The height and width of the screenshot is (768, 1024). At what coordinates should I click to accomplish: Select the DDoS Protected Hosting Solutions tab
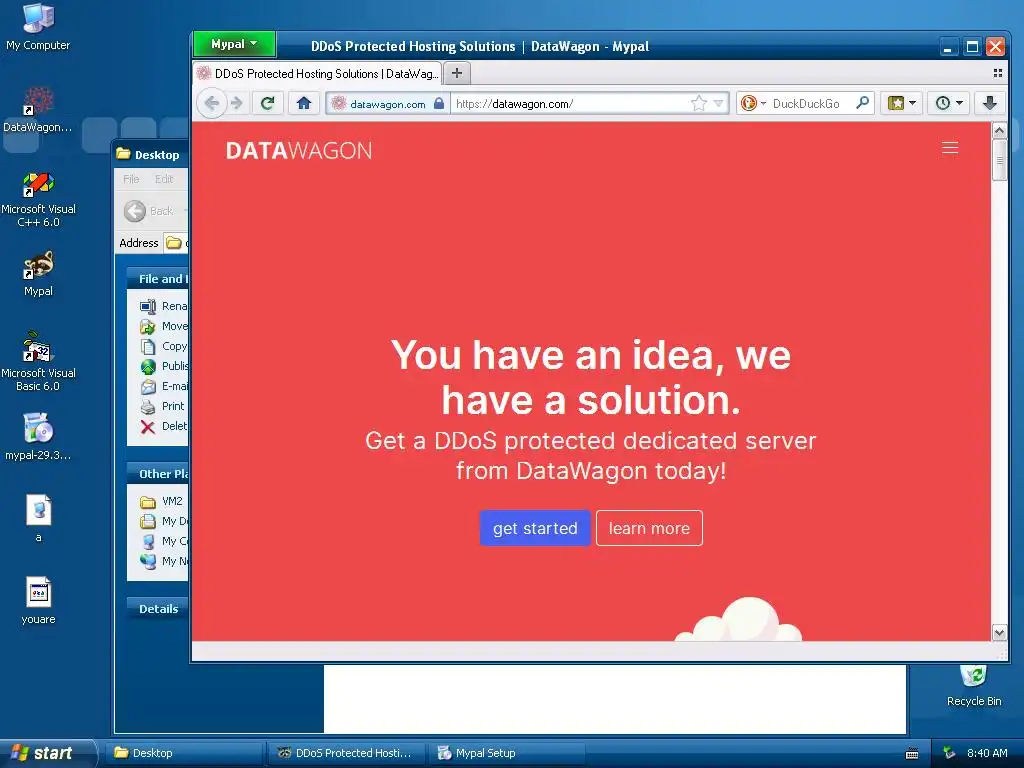(x=317, y=73)
